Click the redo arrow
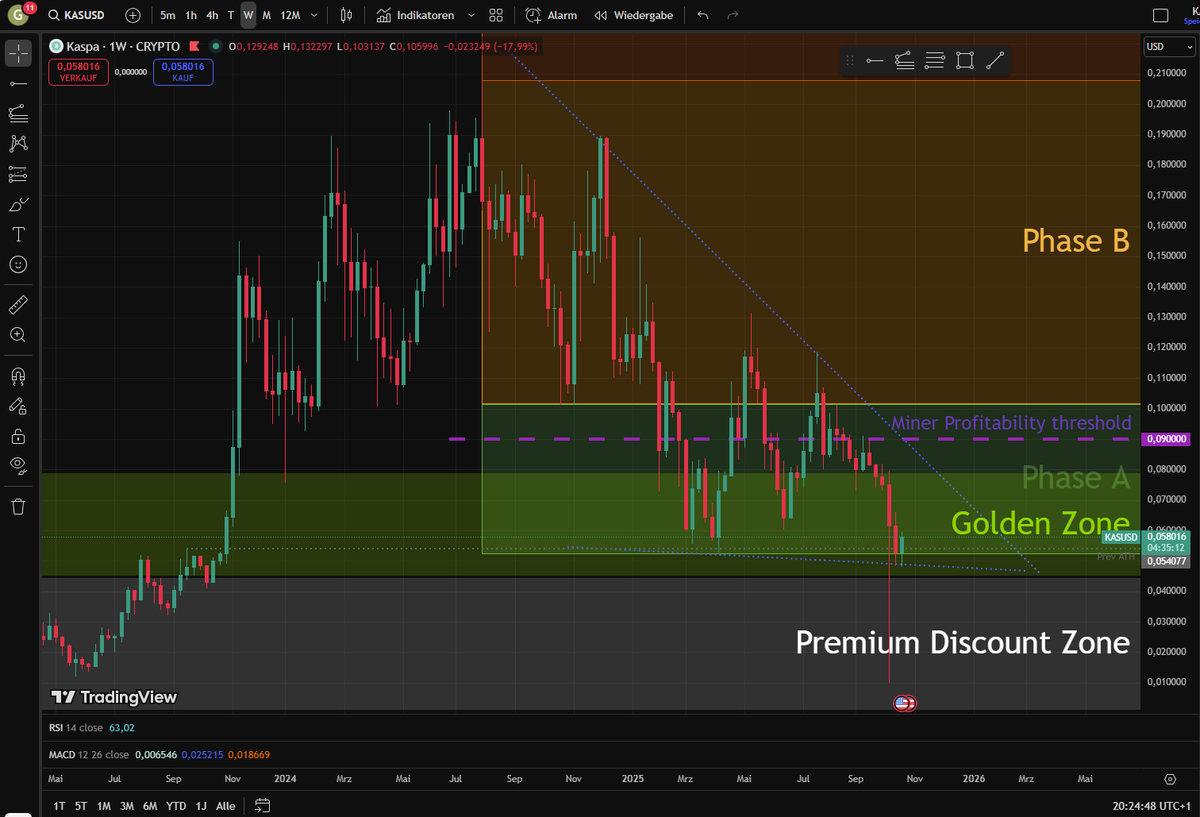The height and width of the screenshot is (817, 1200). point(733,15)
